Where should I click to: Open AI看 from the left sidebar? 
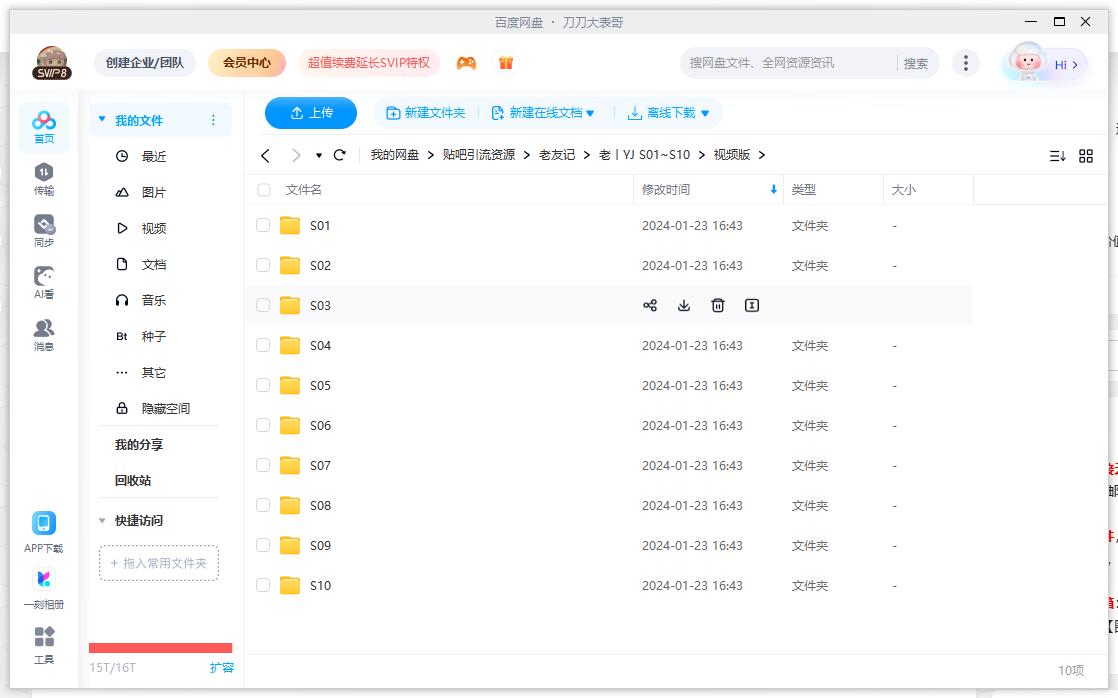(42, 281)
